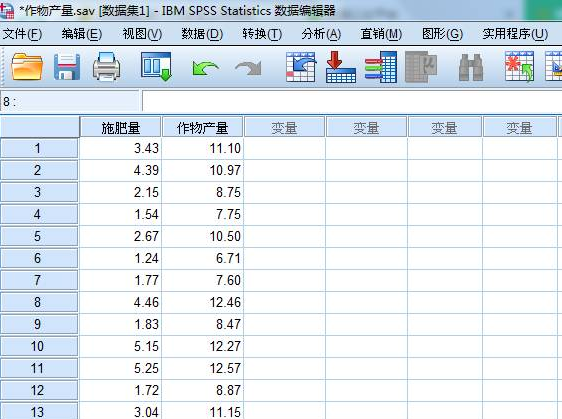The width and height of the screenshot is (562, 419).
Task: Open the 分析(A) menu
Action: point(321,34)
